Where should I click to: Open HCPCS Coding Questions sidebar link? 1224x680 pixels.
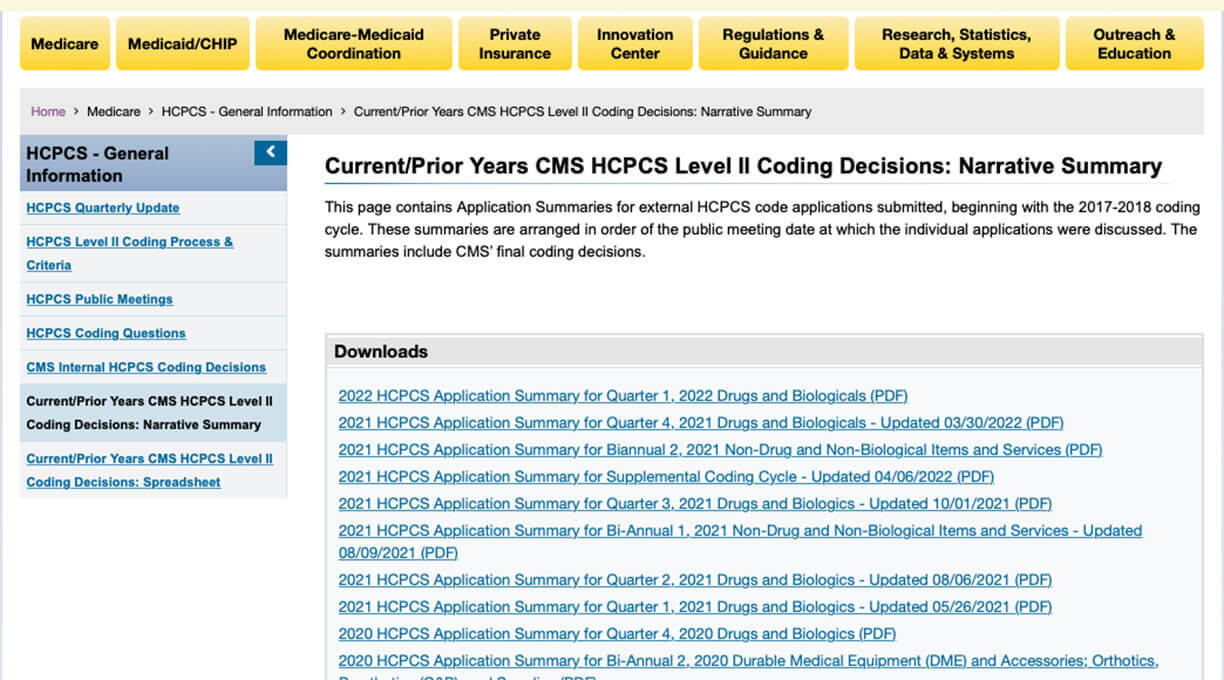click(106, 333)
